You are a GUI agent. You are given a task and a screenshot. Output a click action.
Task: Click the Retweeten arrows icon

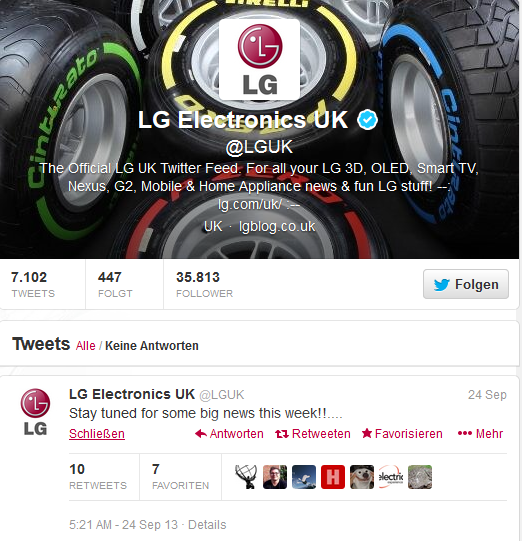point(282,434)
